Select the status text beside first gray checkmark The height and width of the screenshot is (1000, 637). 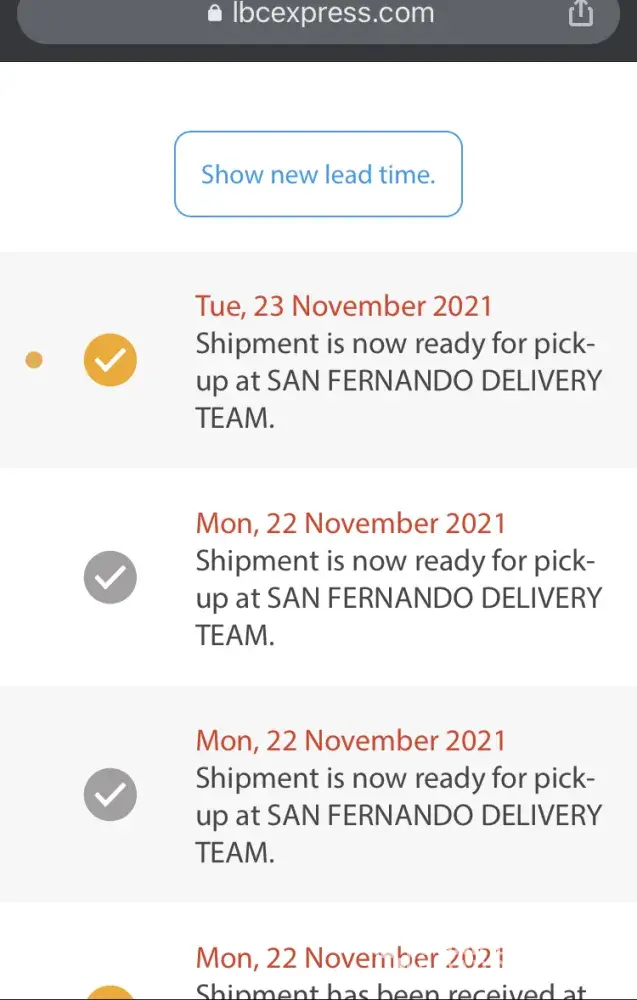[x=398, y=598]
